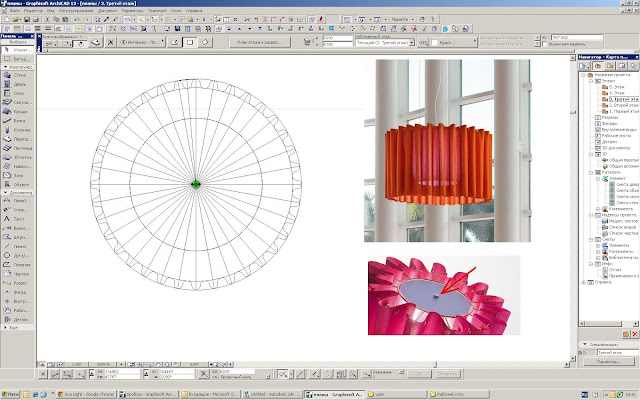Select the Stair (Лестница) tool
The height and width of the screenshot is (400, 640).
pos(16,148)
